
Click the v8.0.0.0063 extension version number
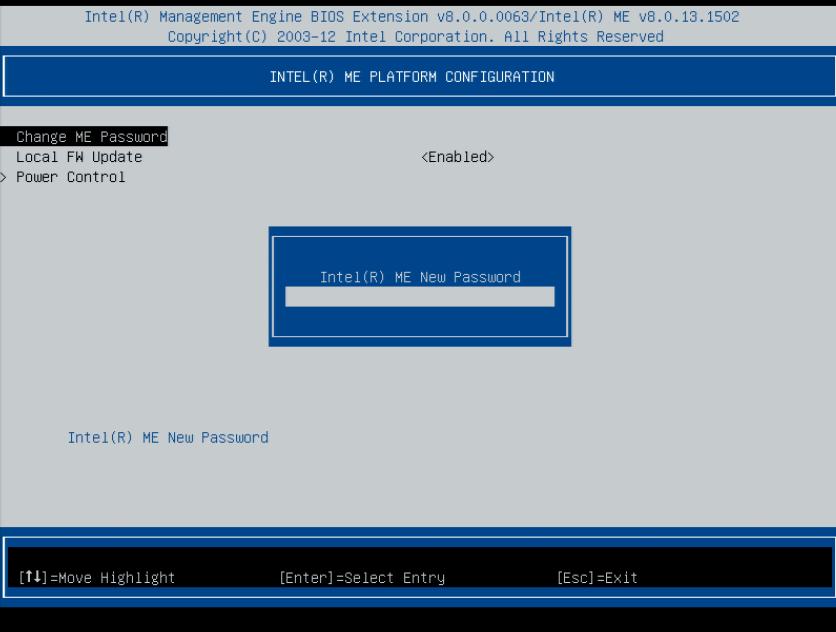coord(482,17)
